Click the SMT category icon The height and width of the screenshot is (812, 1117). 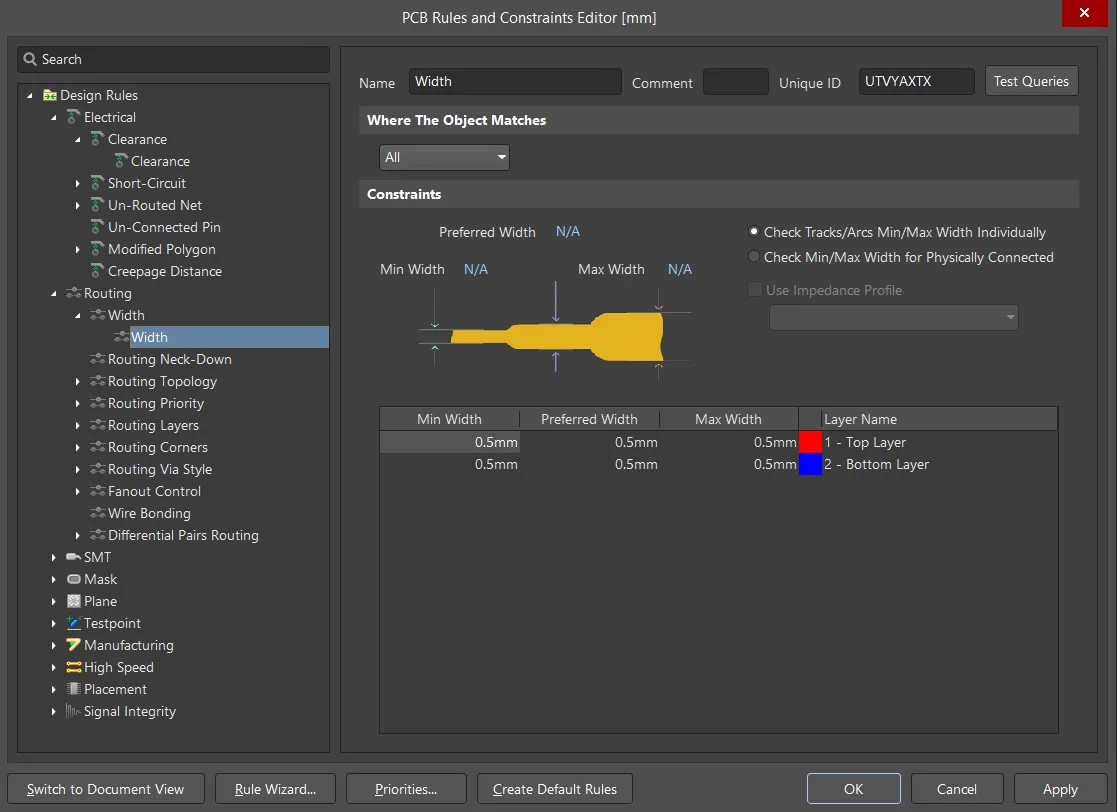(x=73, y=557)
